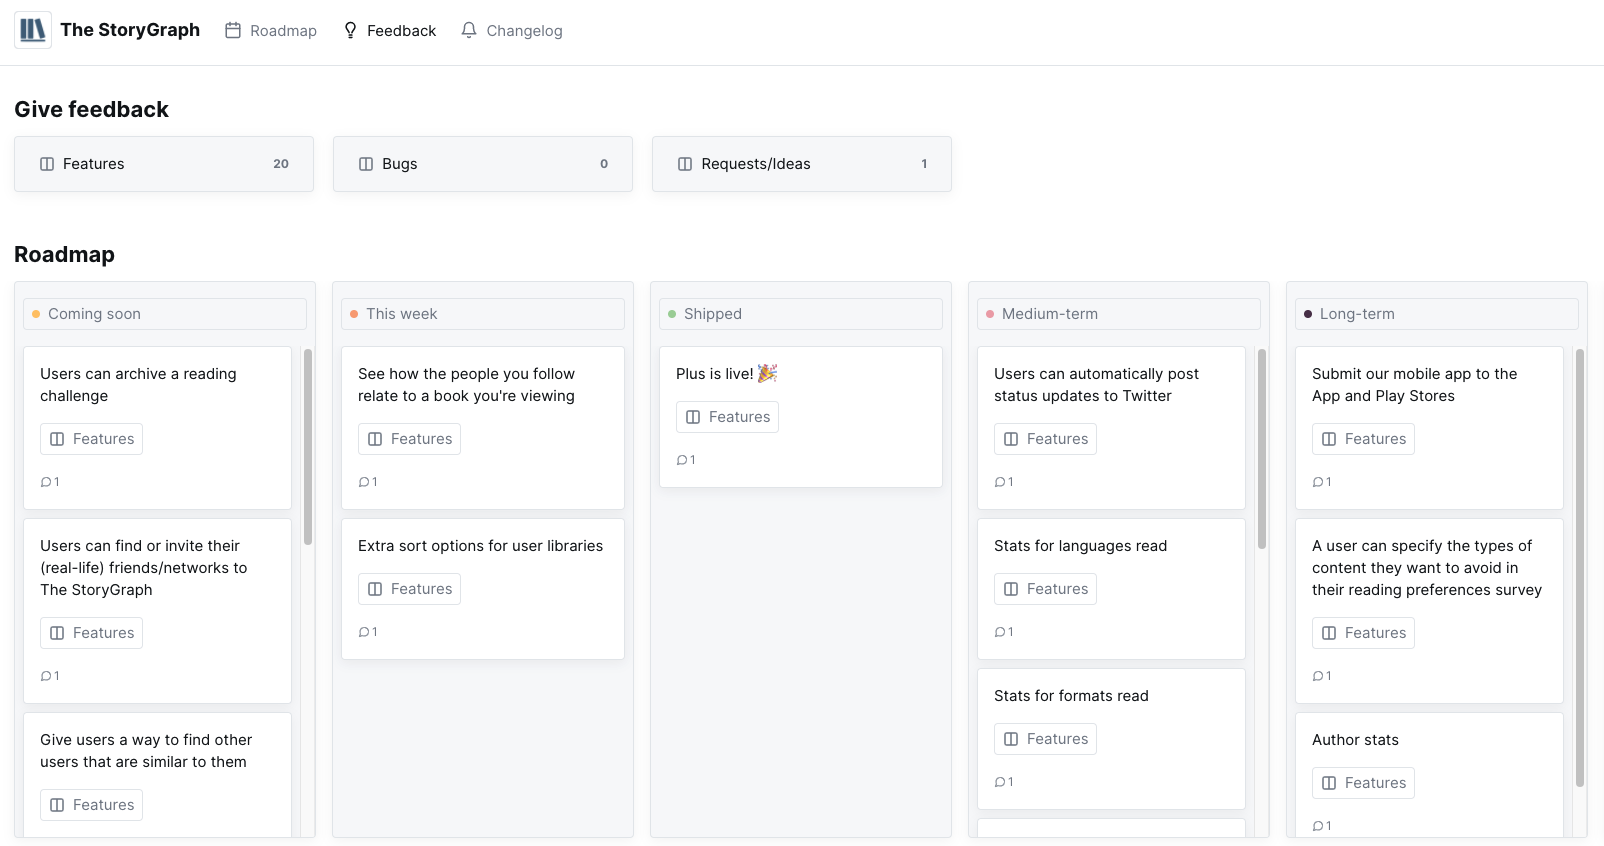The width and height of the screenshot is (1604, 846).
Task: Click Features tag on 'Extra sort options' card
Action: click(410, 589)
